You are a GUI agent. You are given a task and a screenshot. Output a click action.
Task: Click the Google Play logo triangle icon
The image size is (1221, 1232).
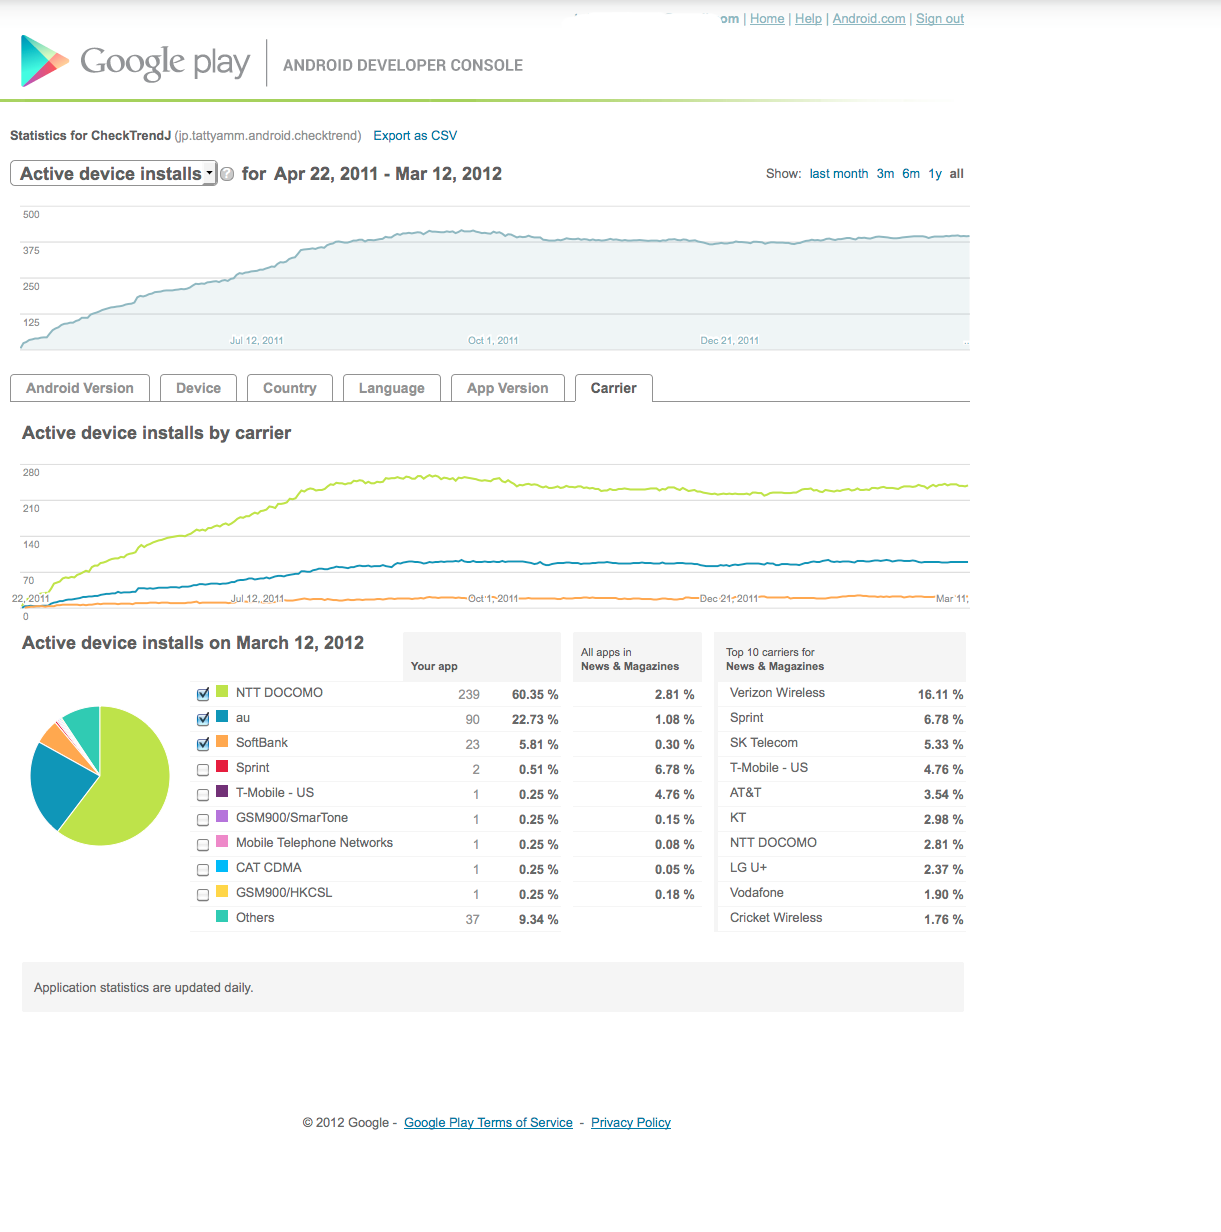(44, 61)
